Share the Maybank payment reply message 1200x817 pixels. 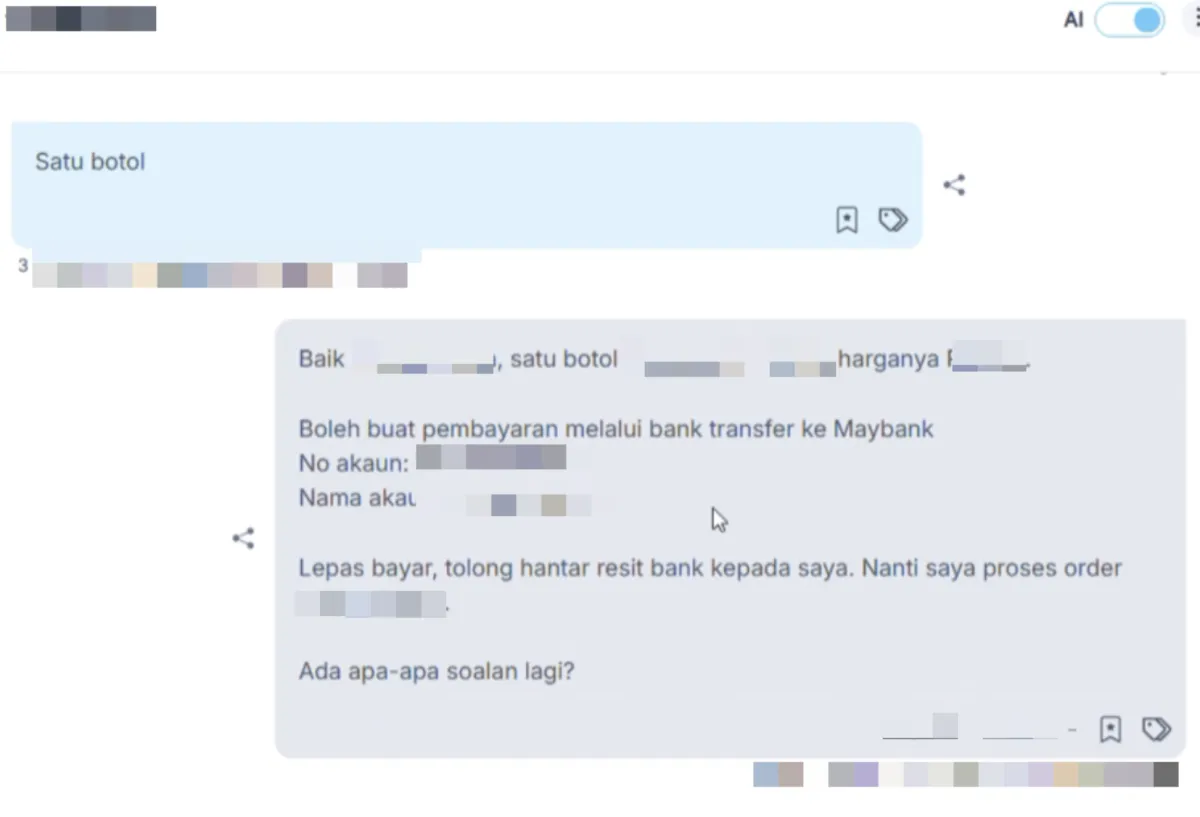243,538
